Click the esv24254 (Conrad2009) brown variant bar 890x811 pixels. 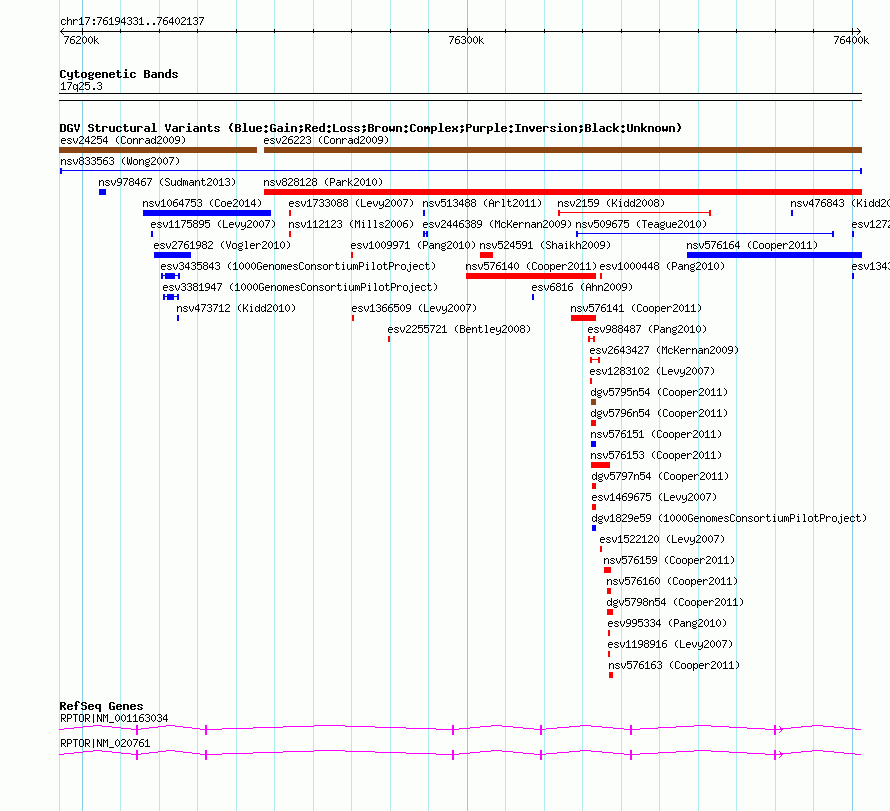coord(158,150)
